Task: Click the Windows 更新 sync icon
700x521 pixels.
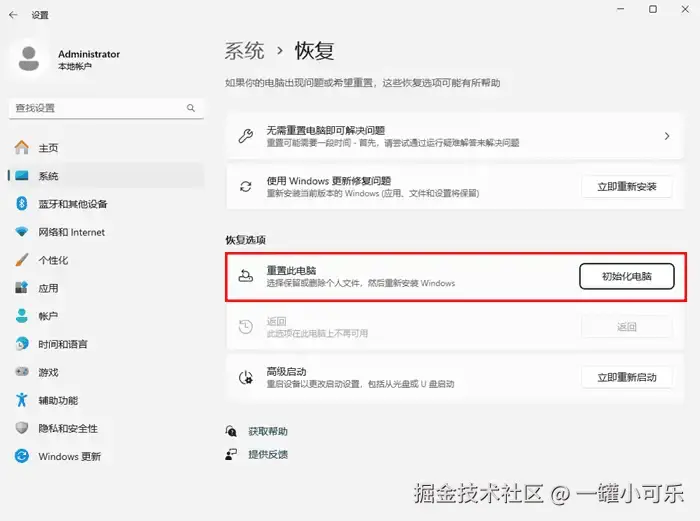Action: click(21, 456)
